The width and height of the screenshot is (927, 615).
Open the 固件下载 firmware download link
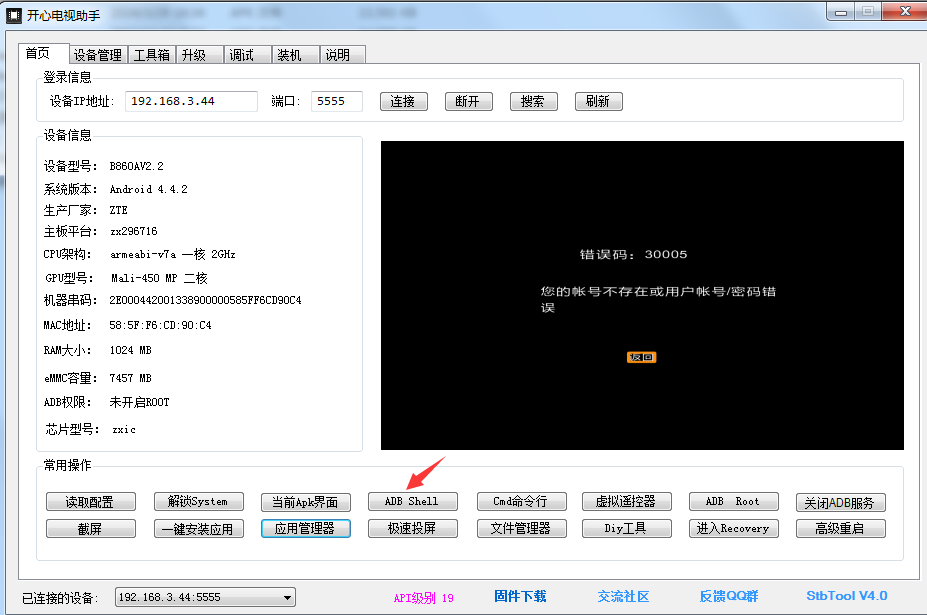click(520, 596)
